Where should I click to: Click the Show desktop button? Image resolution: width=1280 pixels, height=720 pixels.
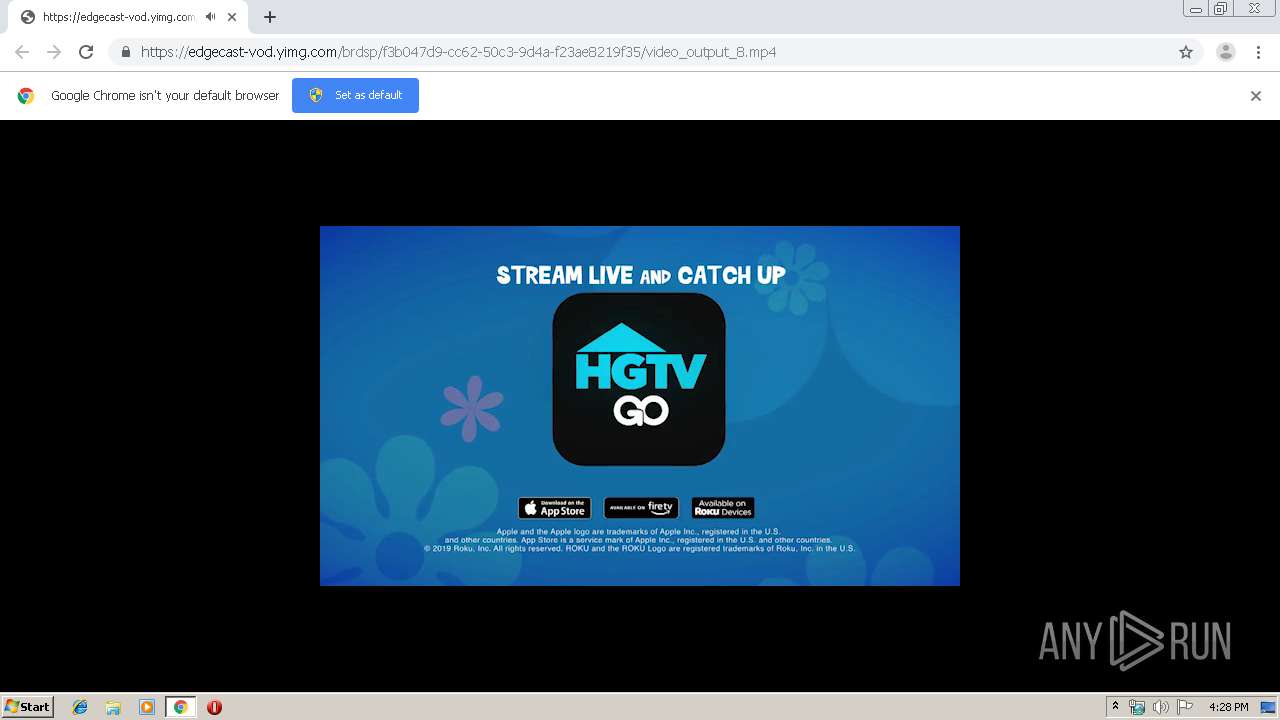tap(1268, 707)
